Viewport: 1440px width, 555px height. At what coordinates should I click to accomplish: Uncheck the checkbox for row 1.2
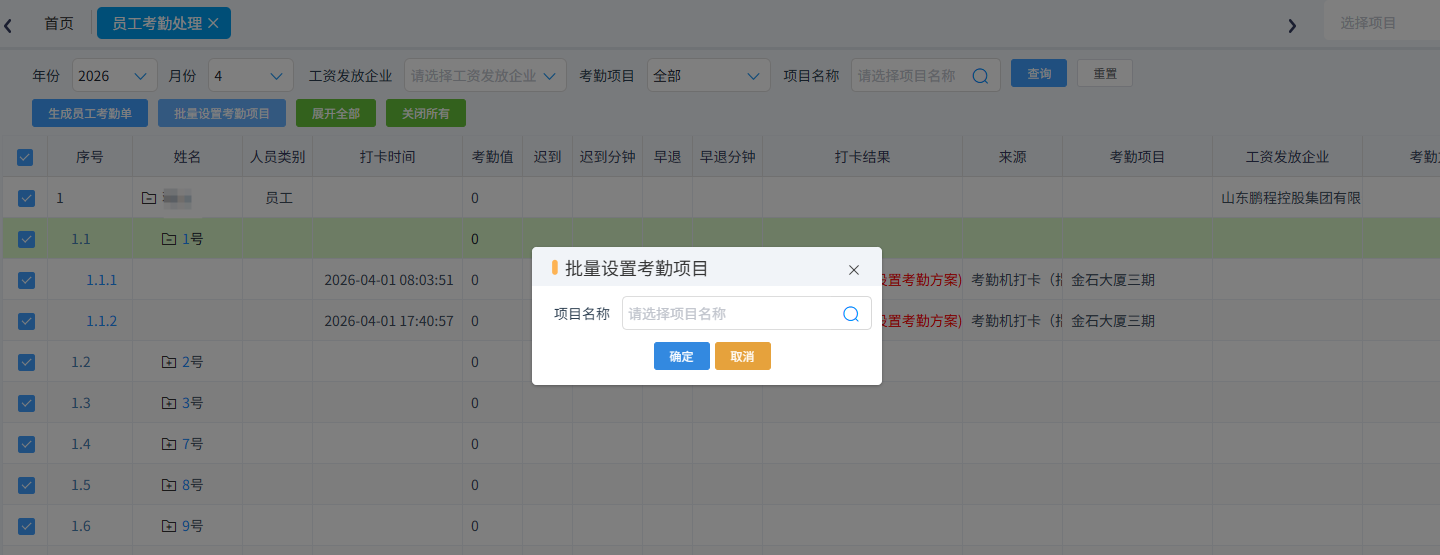click(26, 362)
